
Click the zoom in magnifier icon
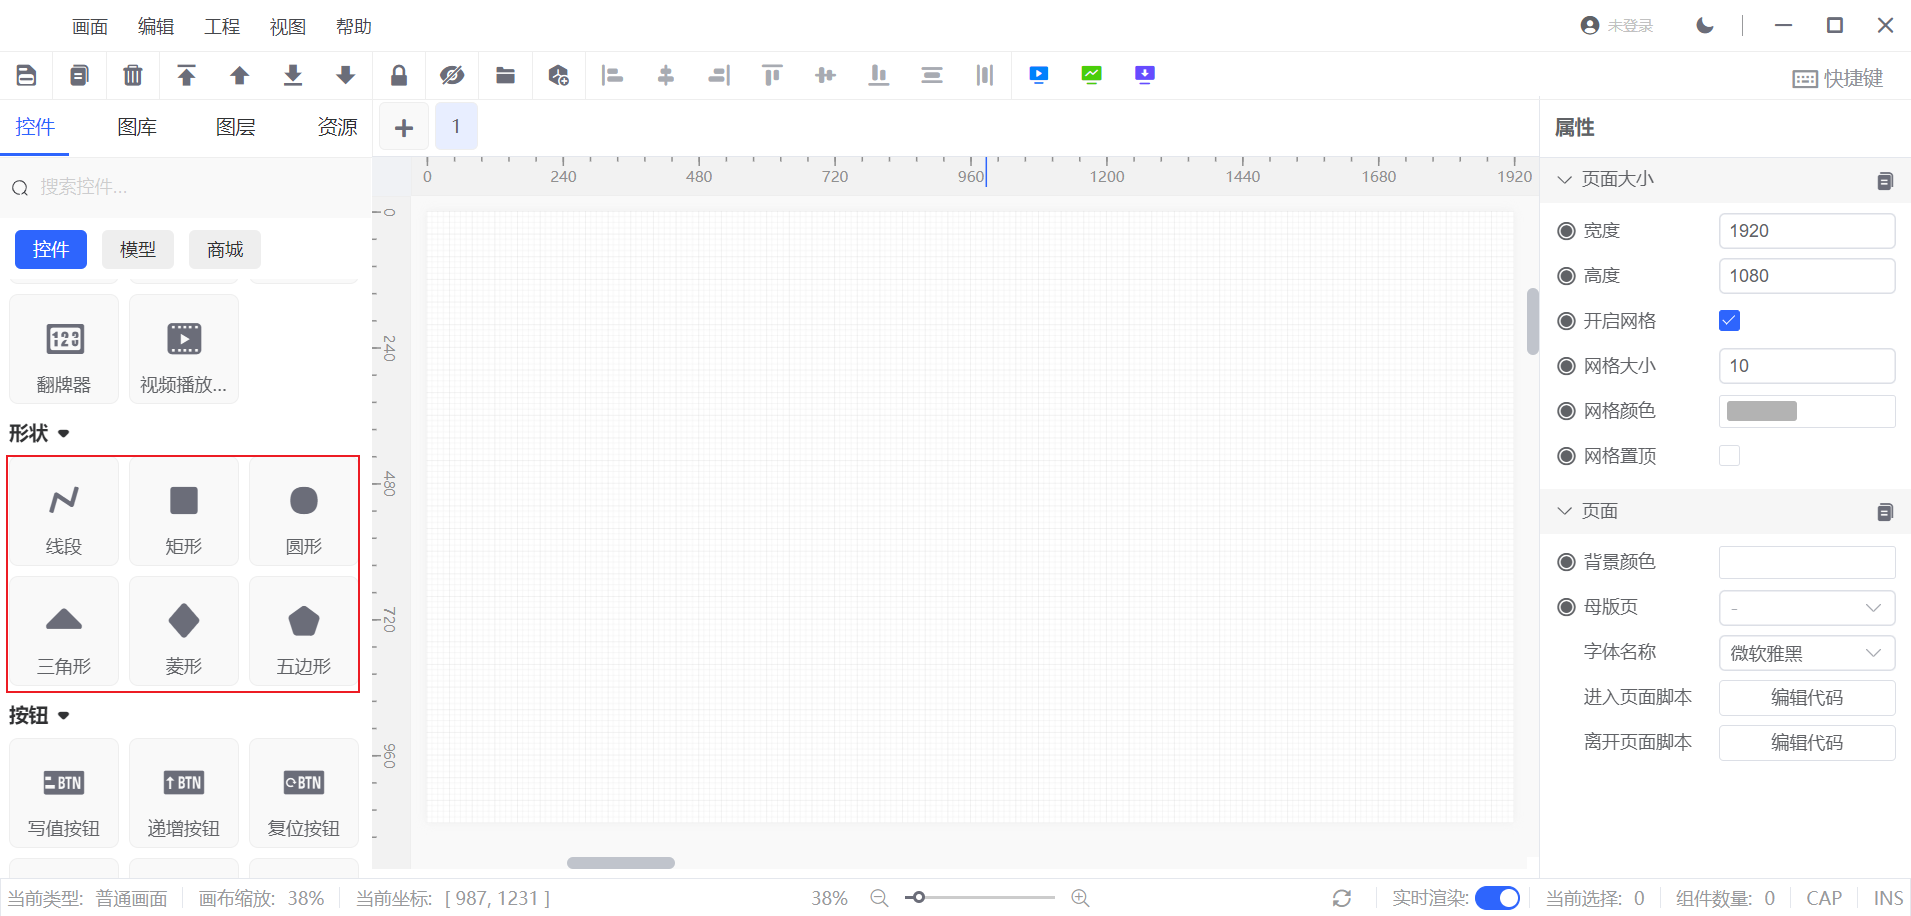[x=1080, y=898]
